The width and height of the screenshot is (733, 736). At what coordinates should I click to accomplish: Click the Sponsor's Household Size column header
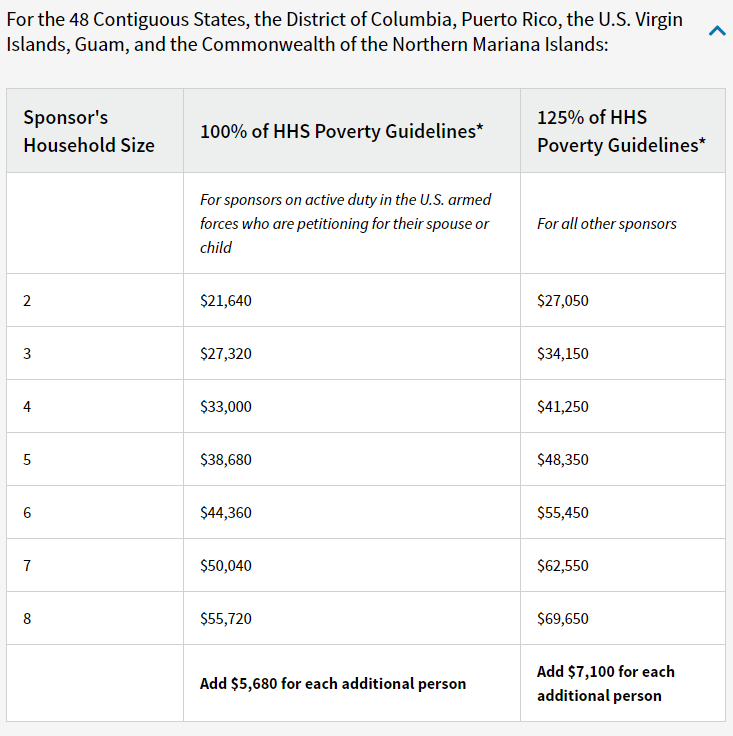coord(89,131)
